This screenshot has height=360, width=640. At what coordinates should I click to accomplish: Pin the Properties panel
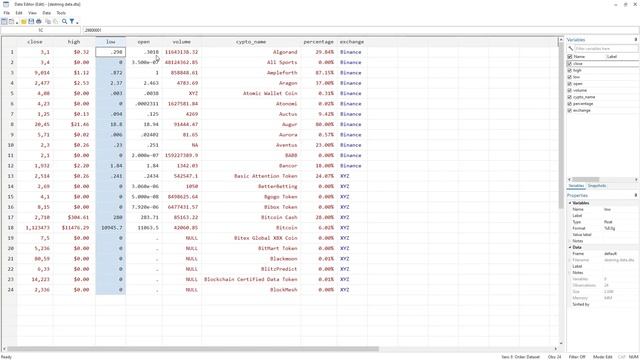636,195
